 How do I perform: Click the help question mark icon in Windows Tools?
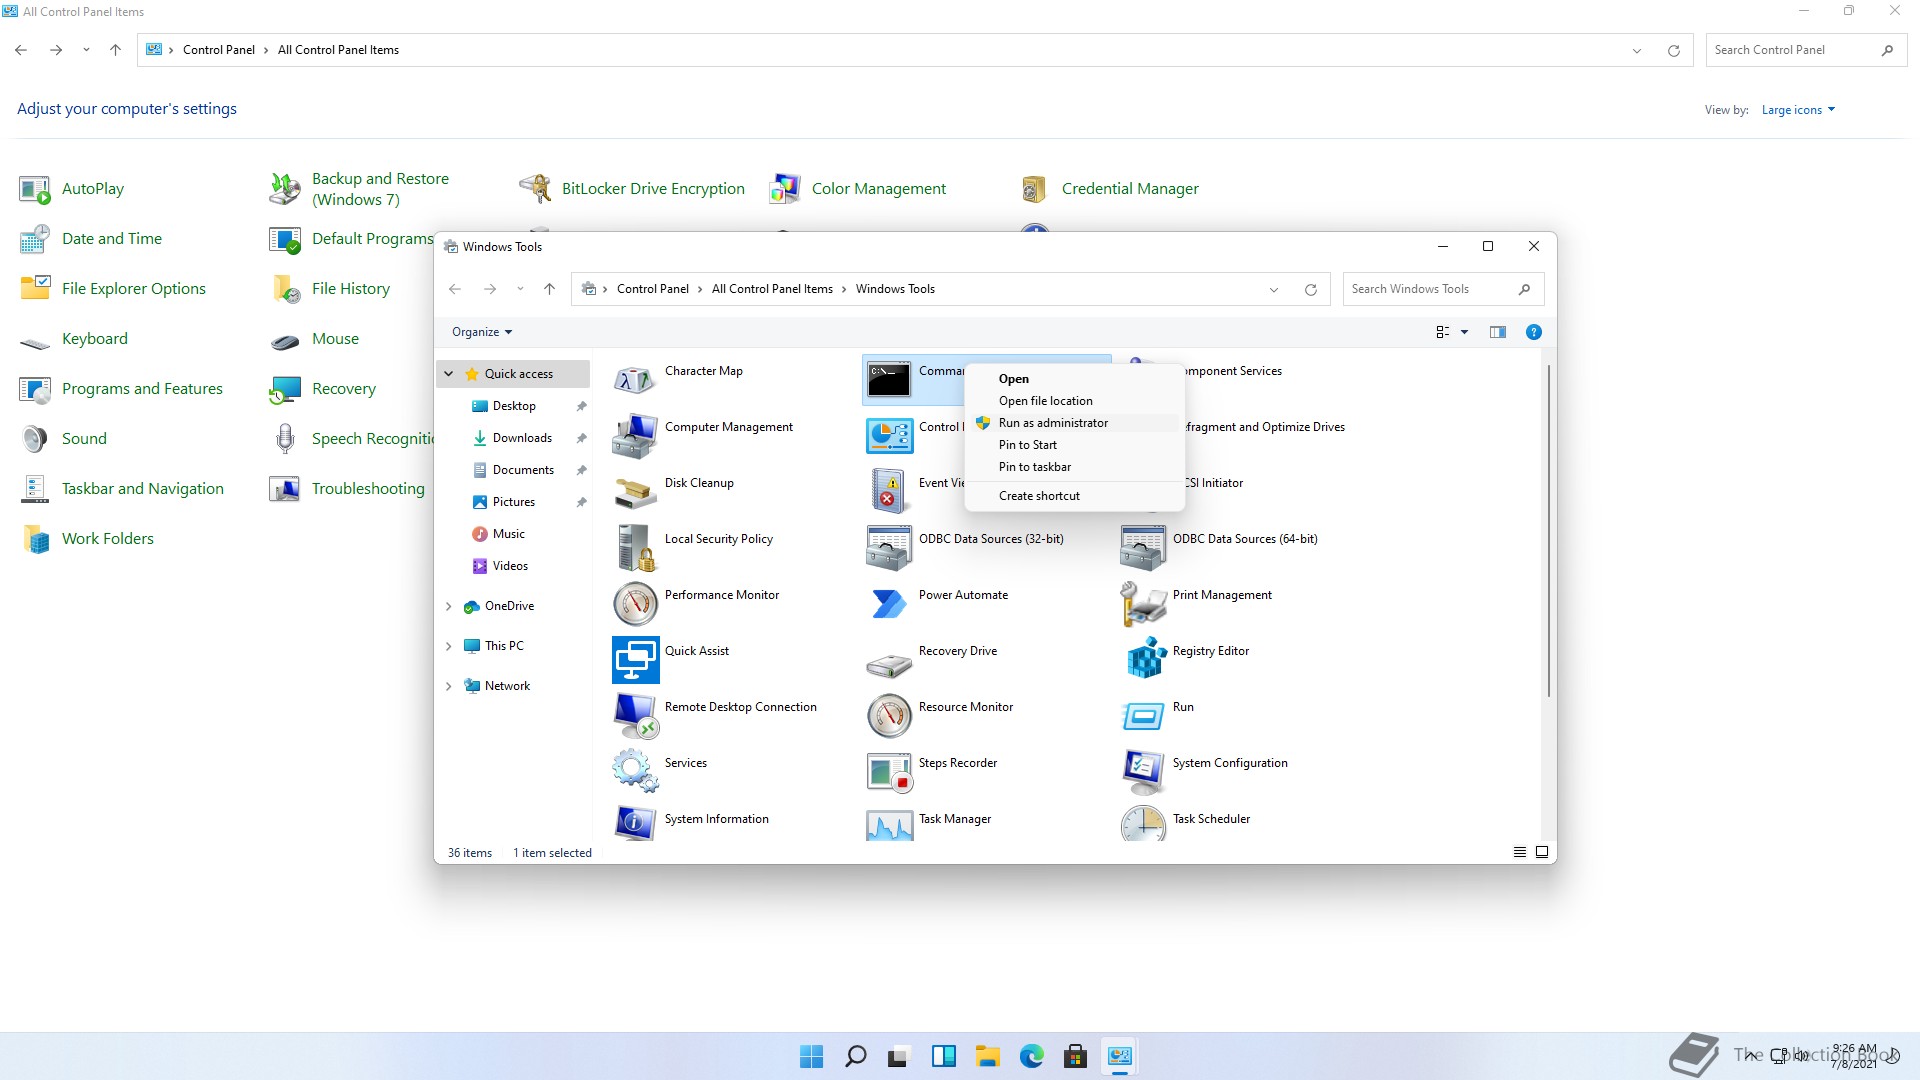tap(1533, 332)
